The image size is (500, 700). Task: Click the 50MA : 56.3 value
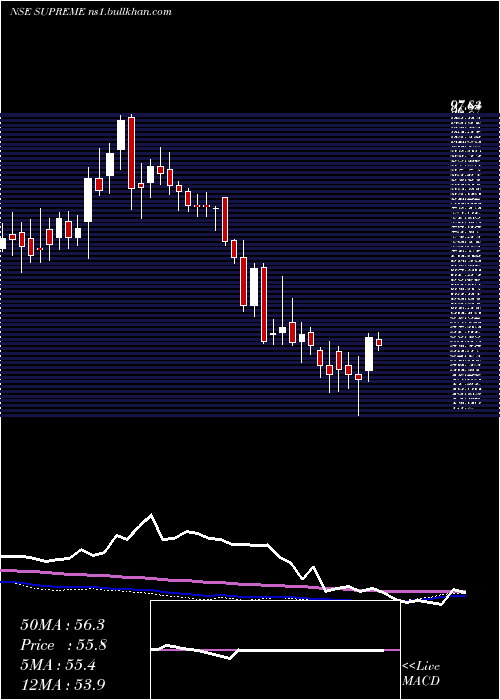point(62,625)
